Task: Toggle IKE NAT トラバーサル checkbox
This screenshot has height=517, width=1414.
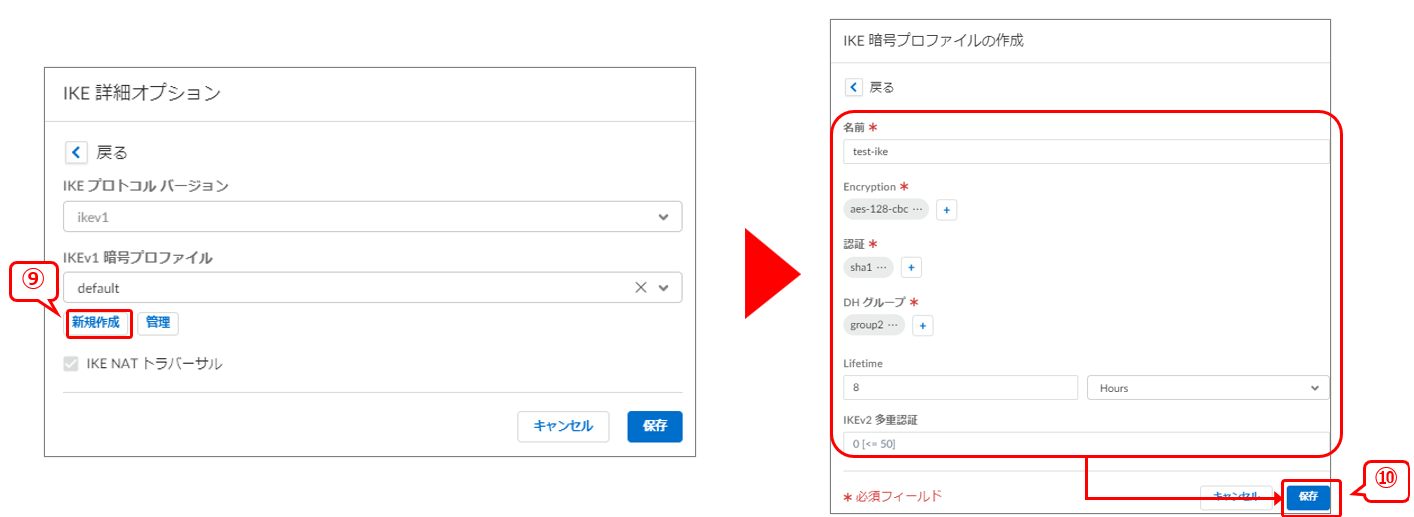Action: [71, 364]
